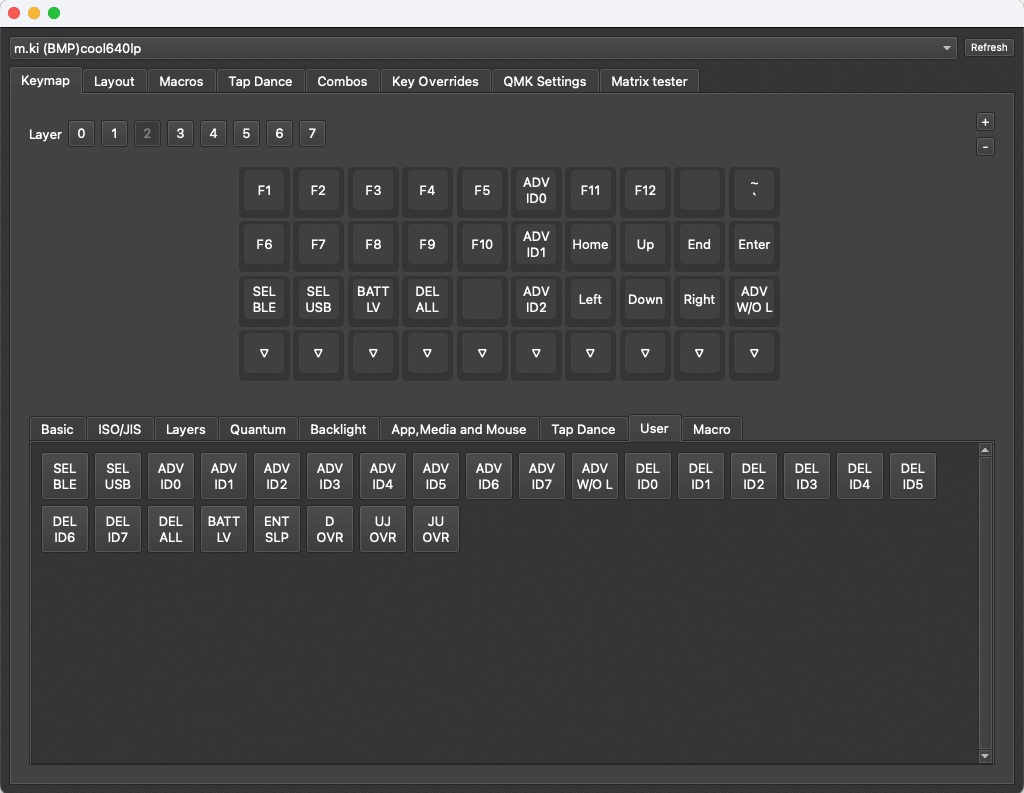Select transparent key below ADV W/O L
Image resolution: width=1024 pixels, height=793 pixels.
(754, 354)
